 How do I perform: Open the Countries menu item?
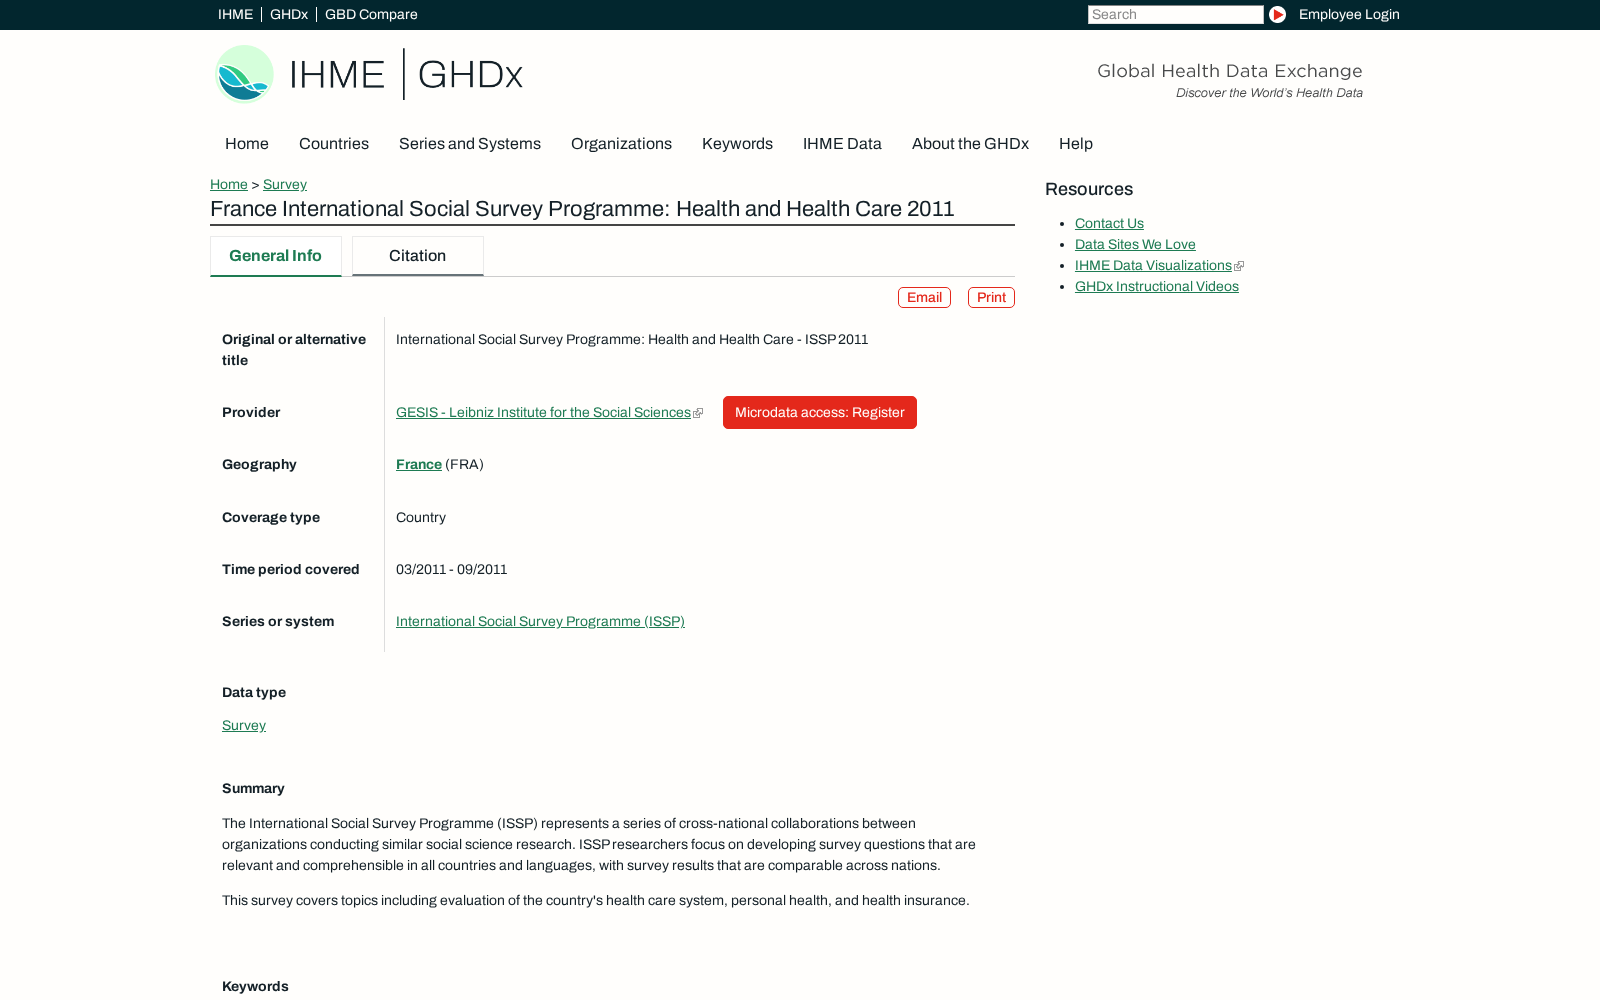334,144
